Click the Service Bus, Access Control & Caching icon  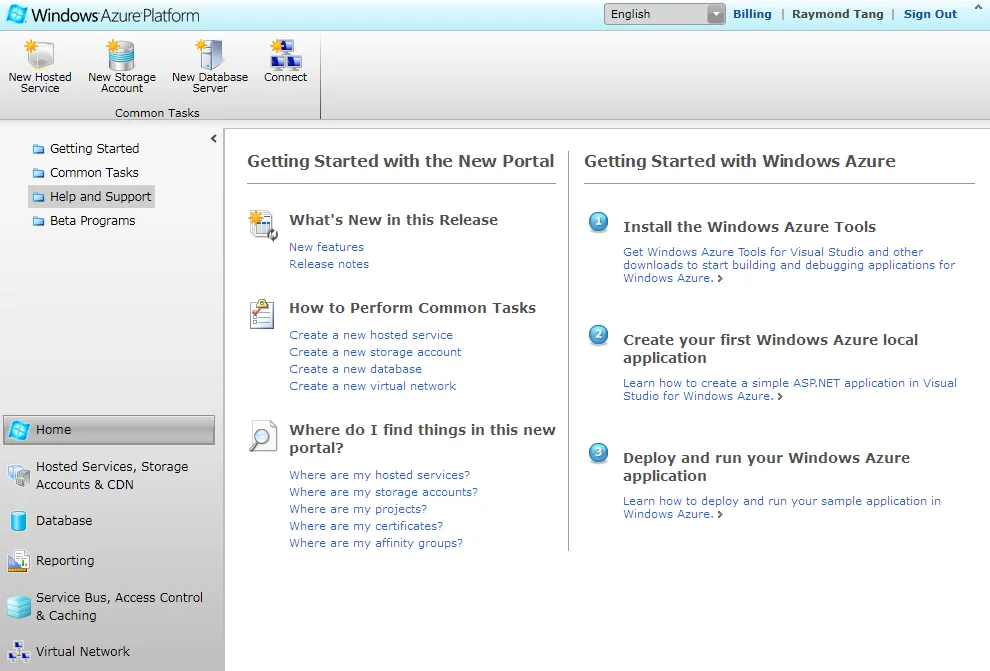coord(18,607)
